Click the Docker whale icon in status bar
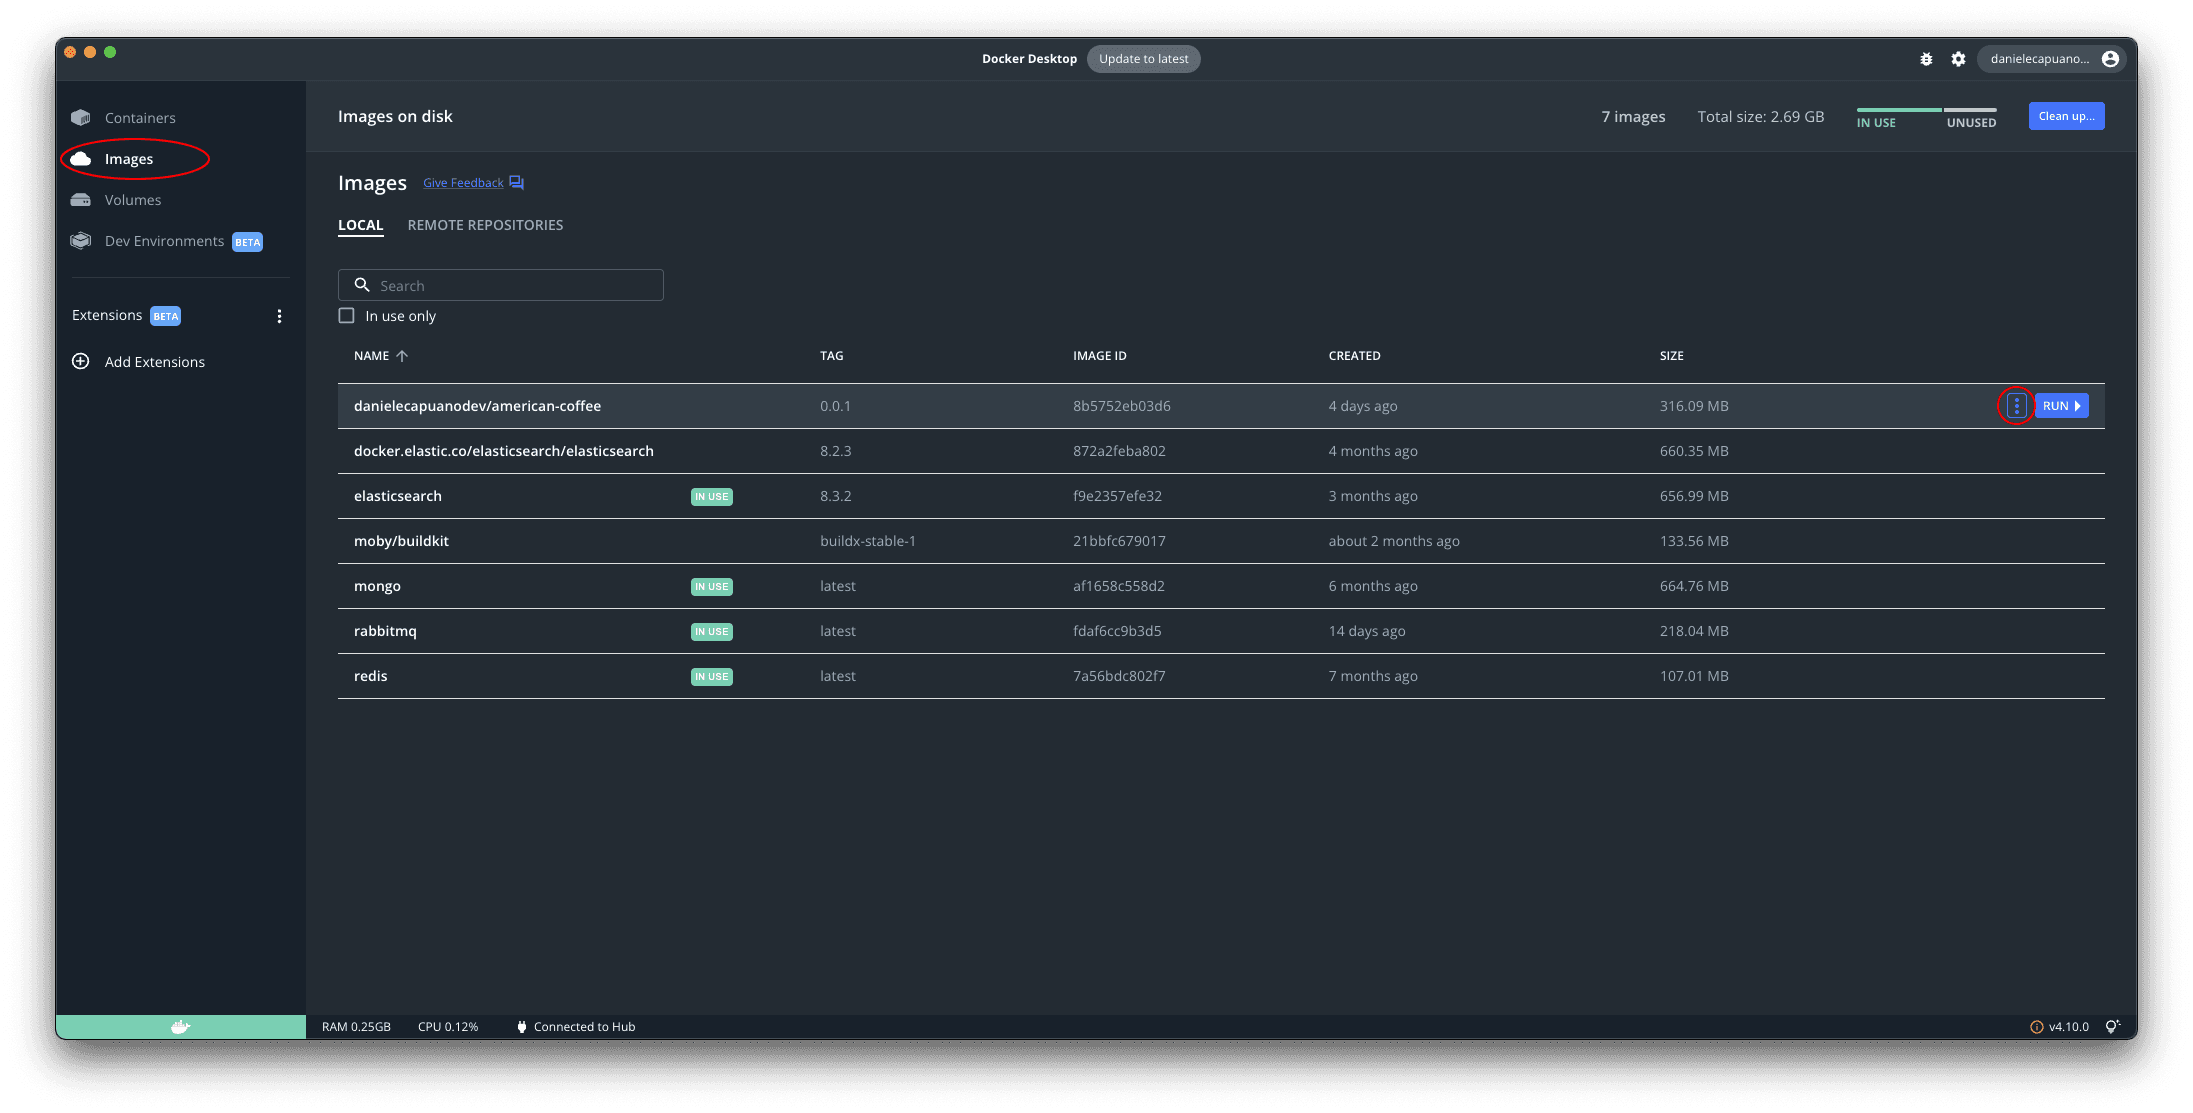Image resolution: width=2193 pixels, height=1113 pixels. pos(180,1026)
